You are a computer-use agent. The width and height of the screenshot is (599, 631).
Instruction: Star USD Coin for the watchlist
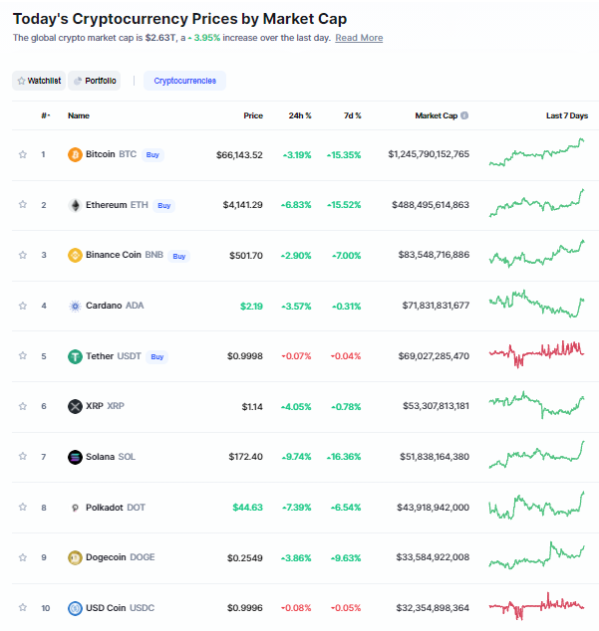pyautogui.click(x=23, y=607)
